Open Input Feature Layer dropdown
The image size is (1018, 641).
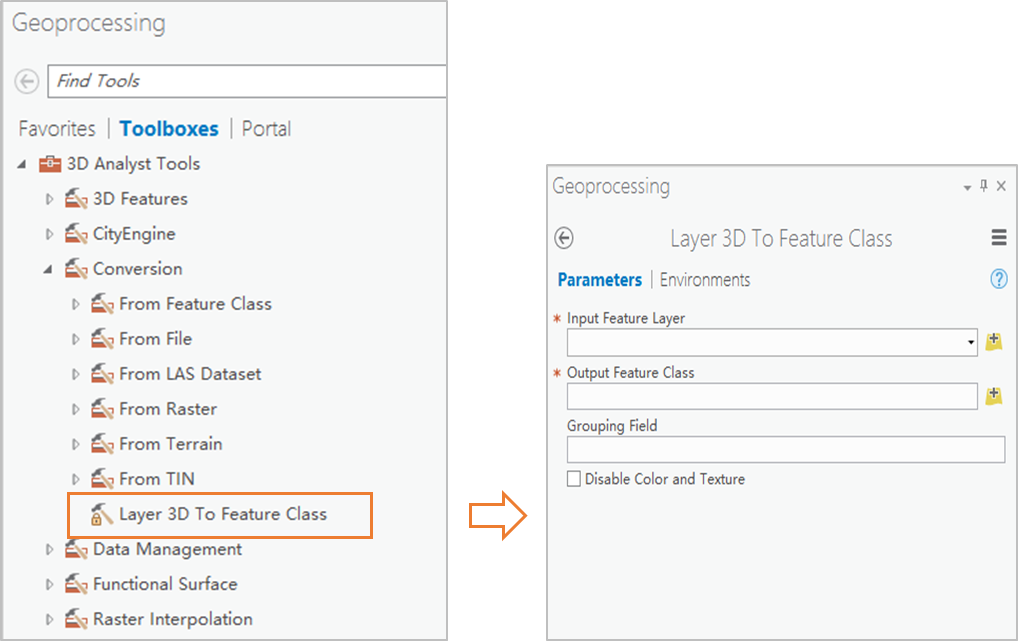971,342
